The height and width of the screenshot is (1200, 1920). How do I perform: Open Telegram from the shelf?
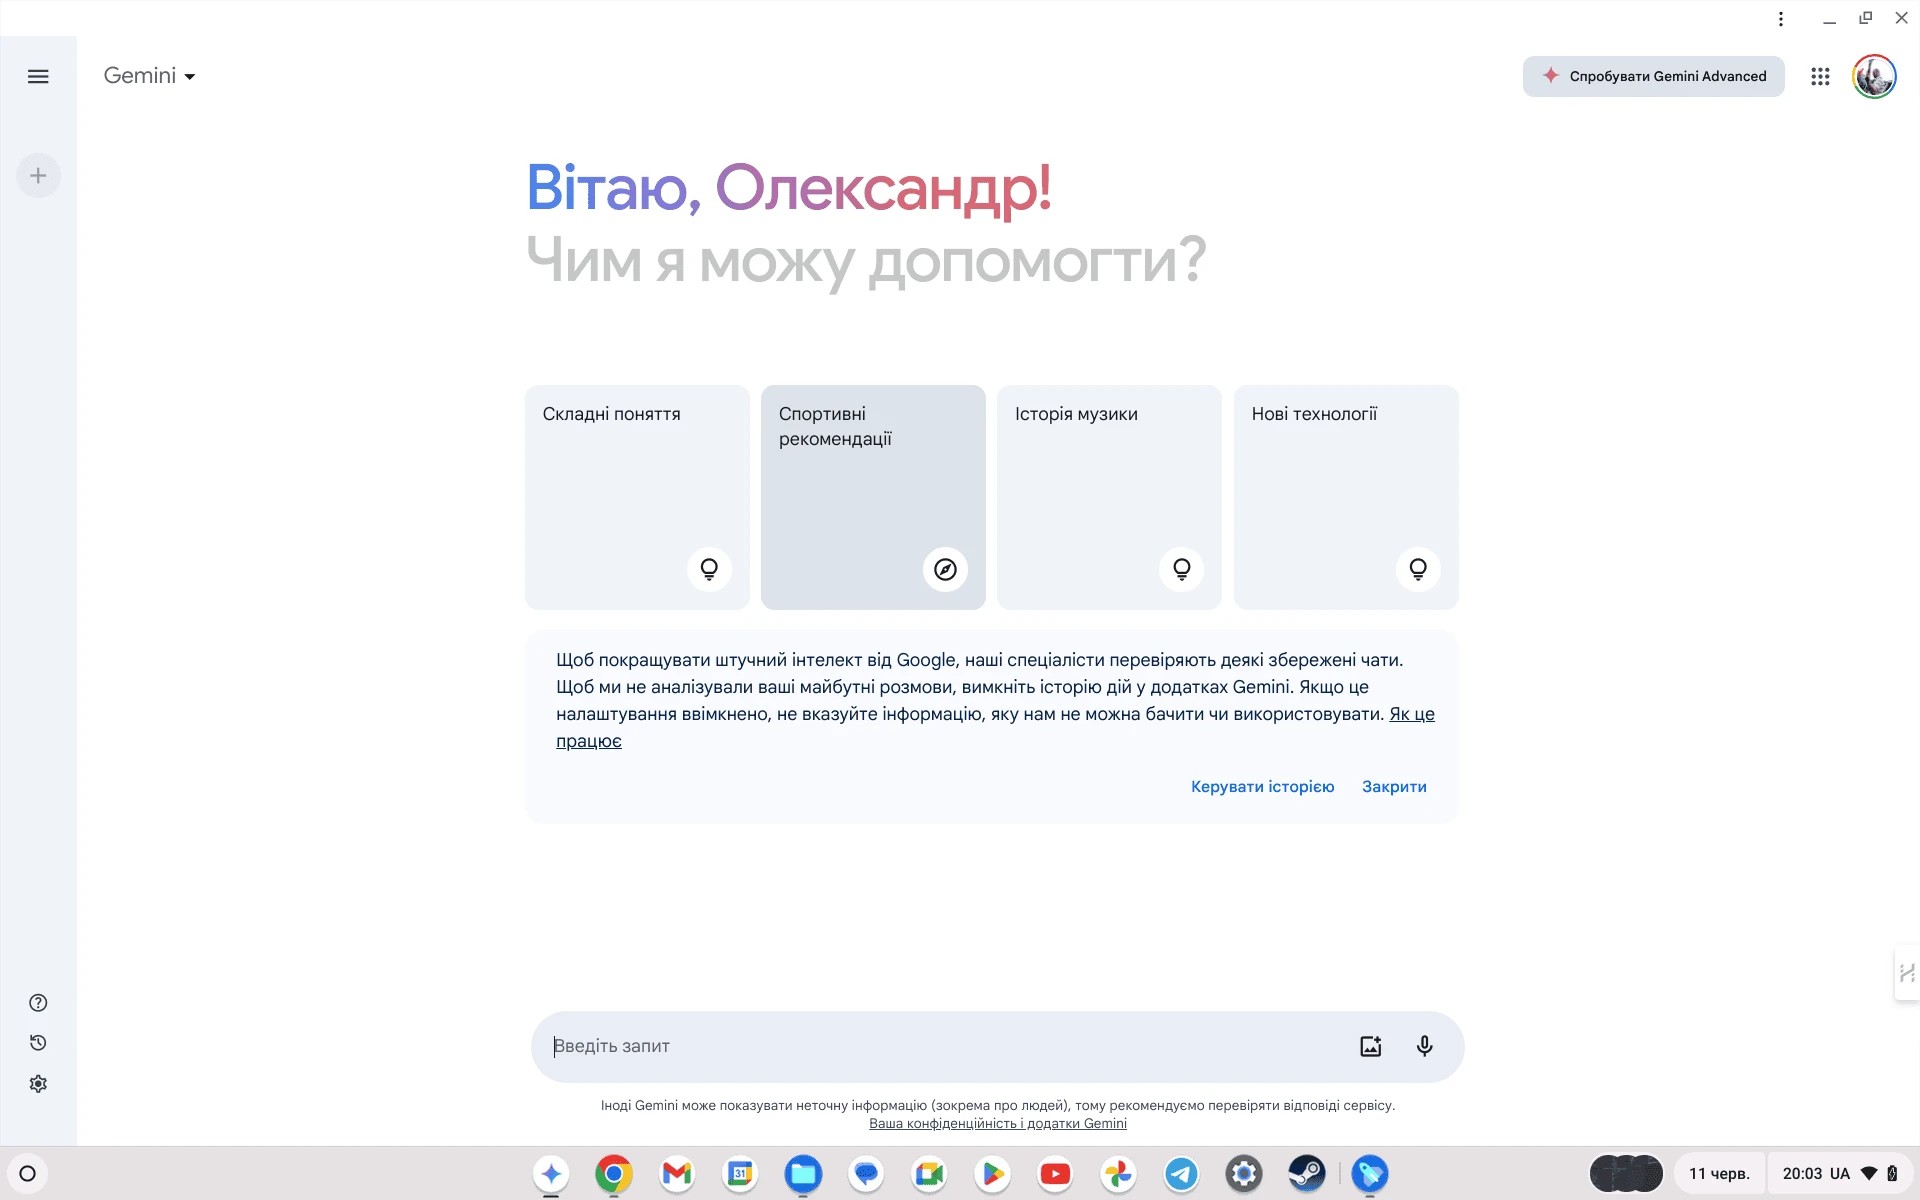[x=1181, y=1173]
